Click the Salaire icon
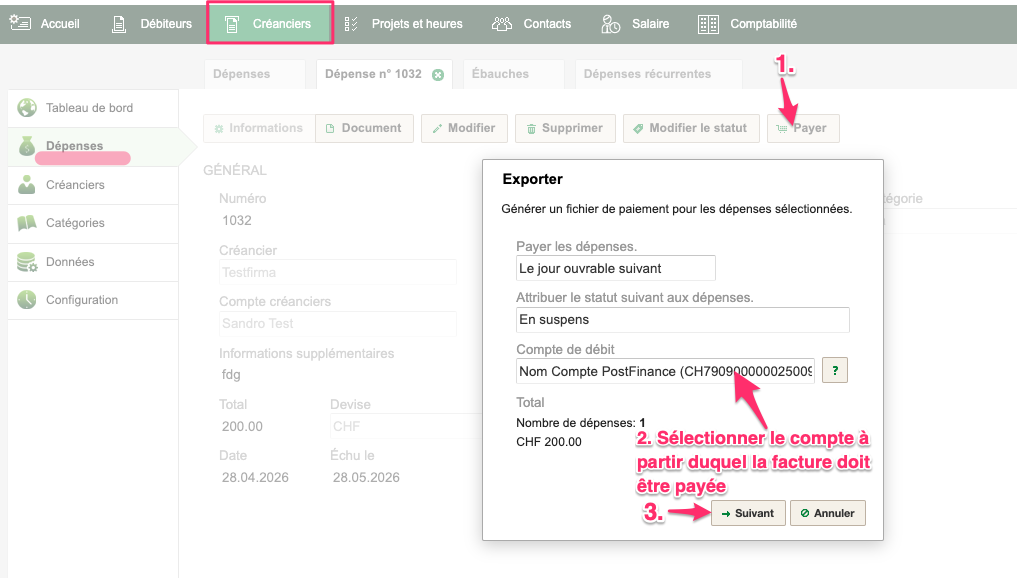This screenshot has height=578, width=1017. point(610,24)
